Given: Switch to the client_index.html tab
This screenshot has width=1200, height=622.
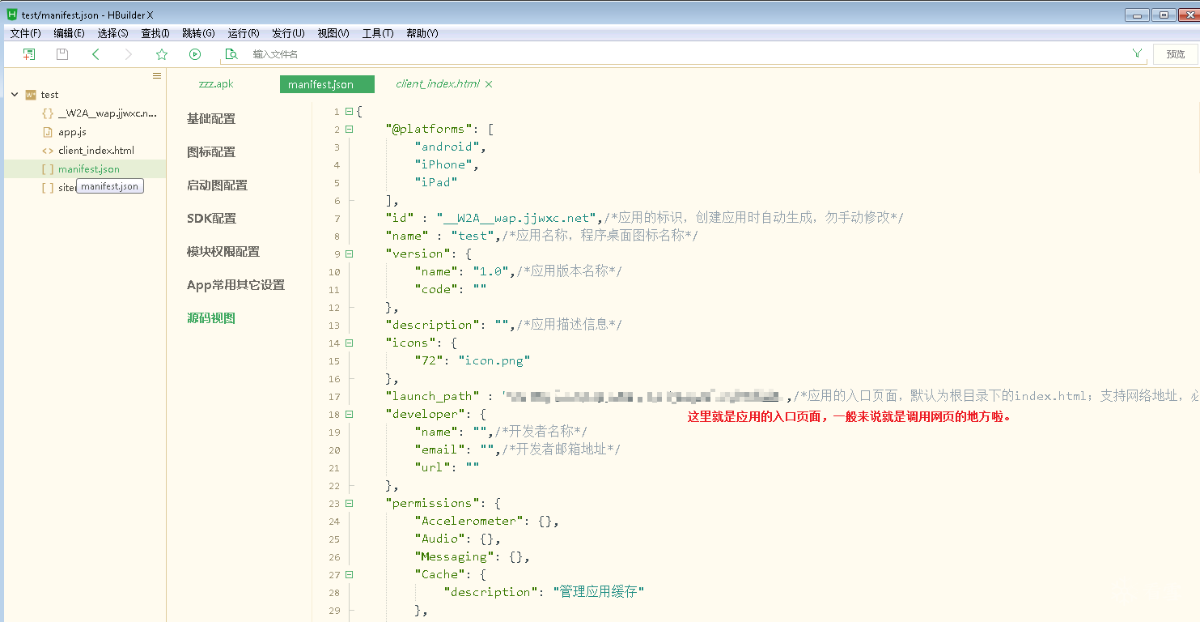Looking at the screenshot, I should click(438, 84).
